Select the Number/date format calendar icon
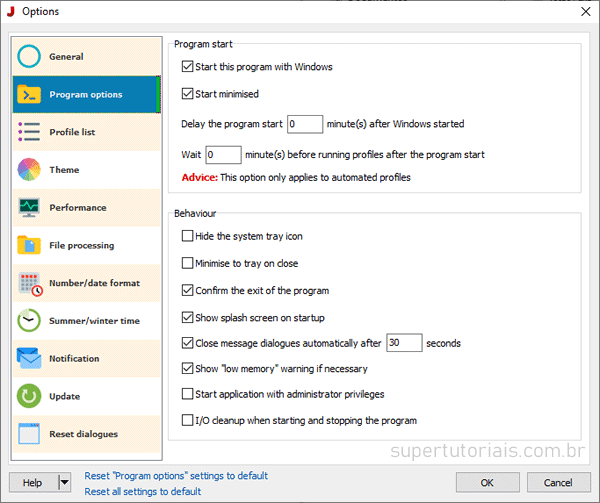The height and width of the screenshot is (503, 600). coord(29,283)
